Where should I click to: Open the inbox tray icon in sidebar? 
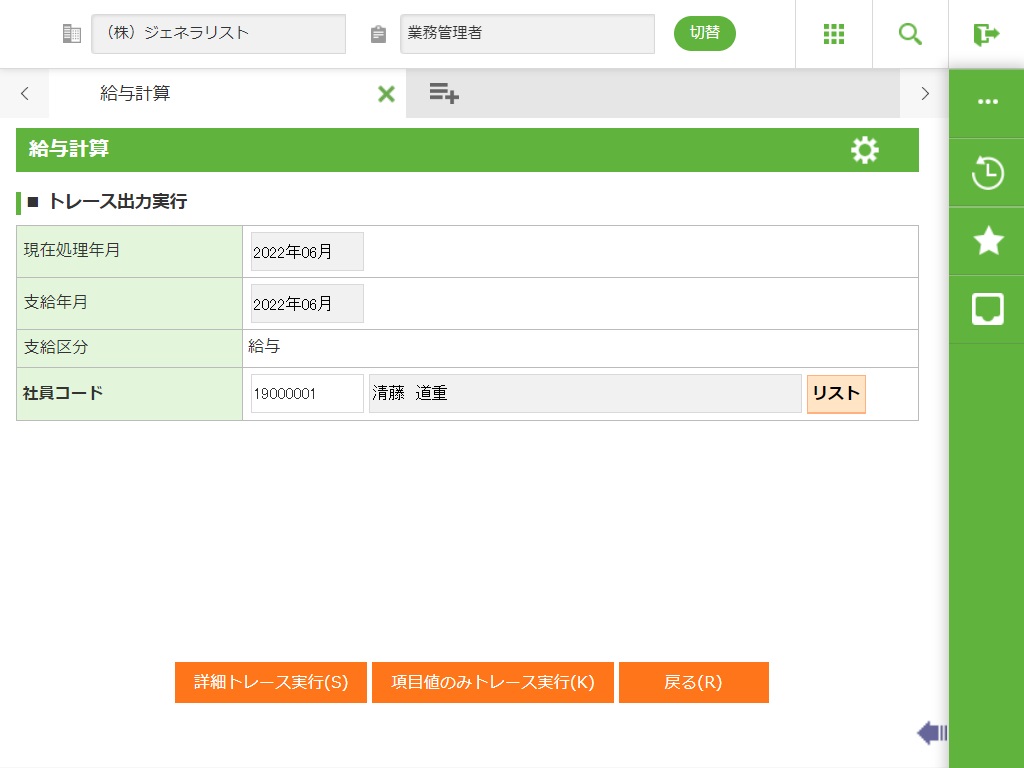pyautogui.click(x=987, y=309)
